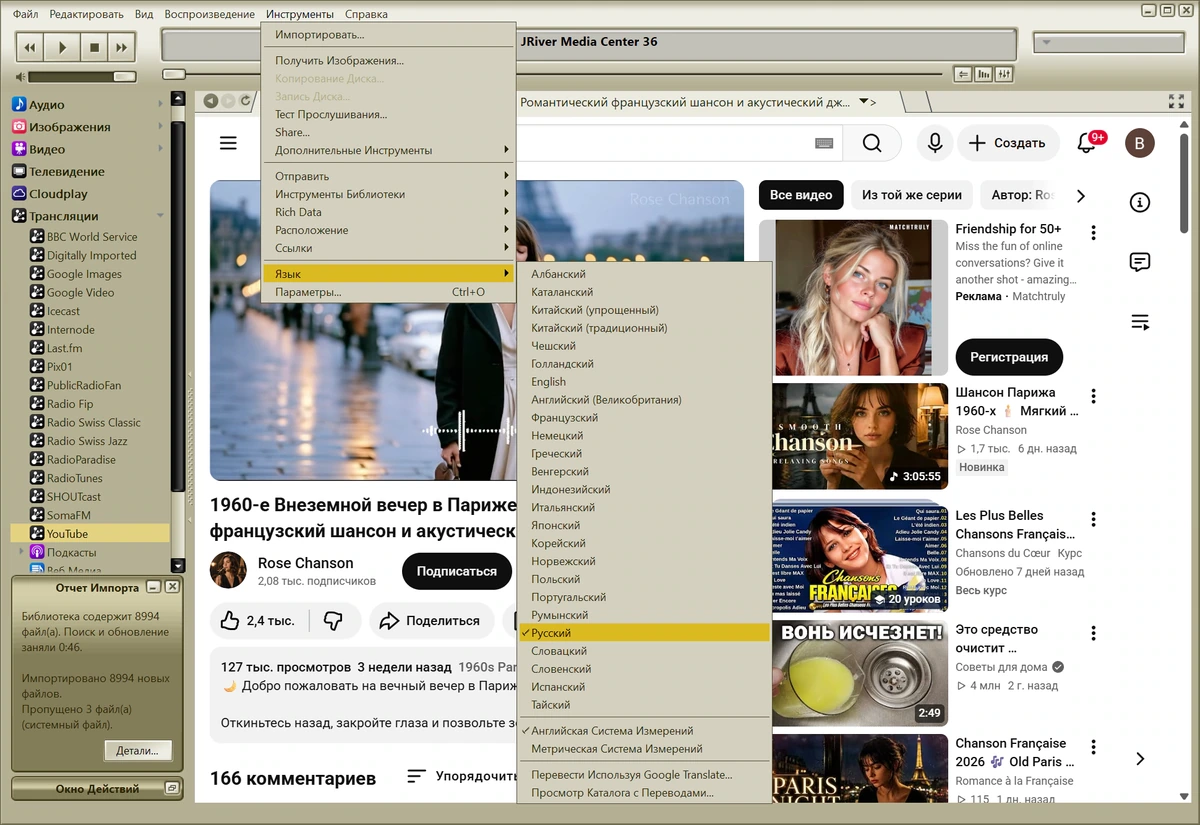
Task: Open the Rich Data submenu
Action: [388, 212]
